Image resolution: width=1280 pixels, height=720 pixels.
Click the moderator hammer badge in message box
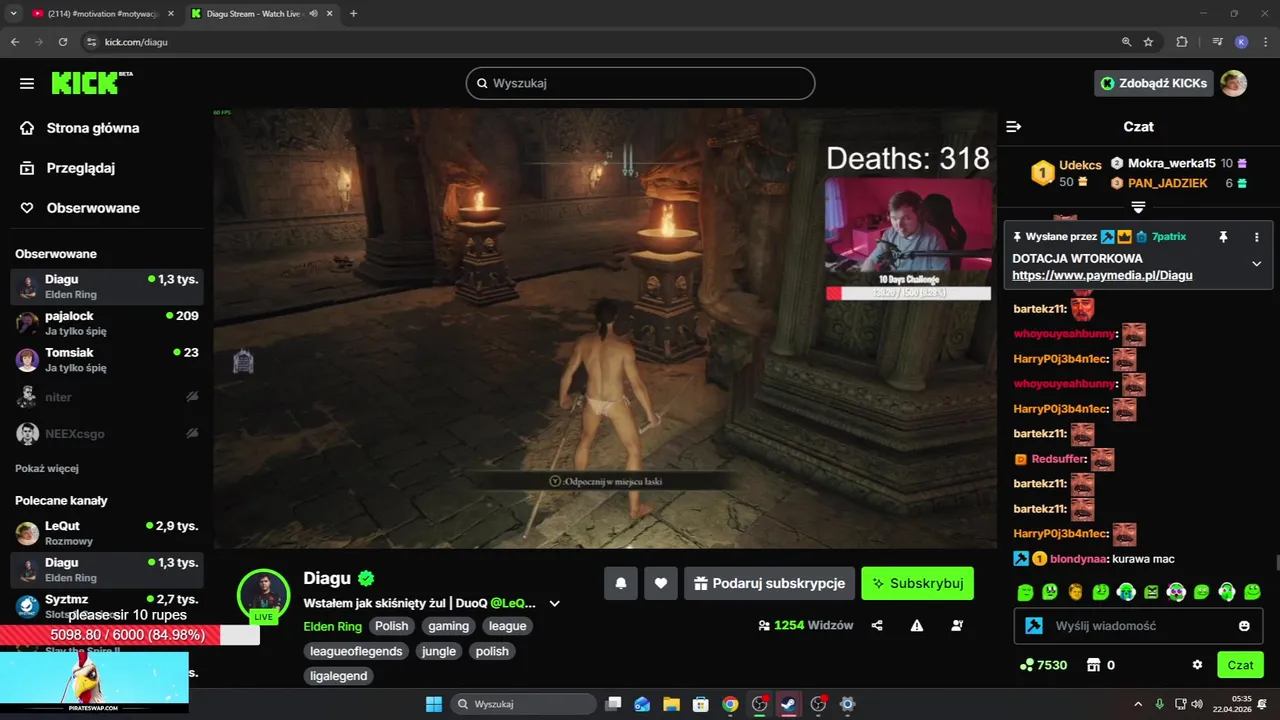coord(1034,626)
